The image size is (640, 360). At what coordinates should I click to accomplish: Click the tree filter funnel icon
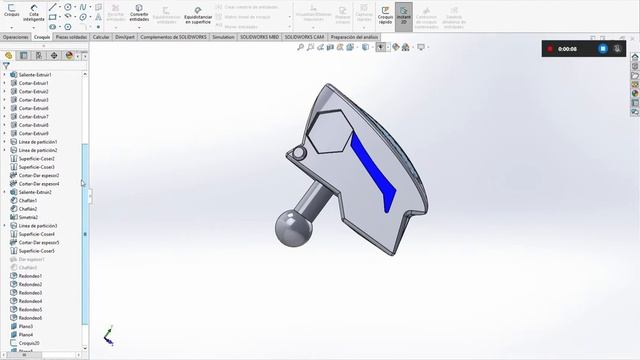tap(6, 65)
